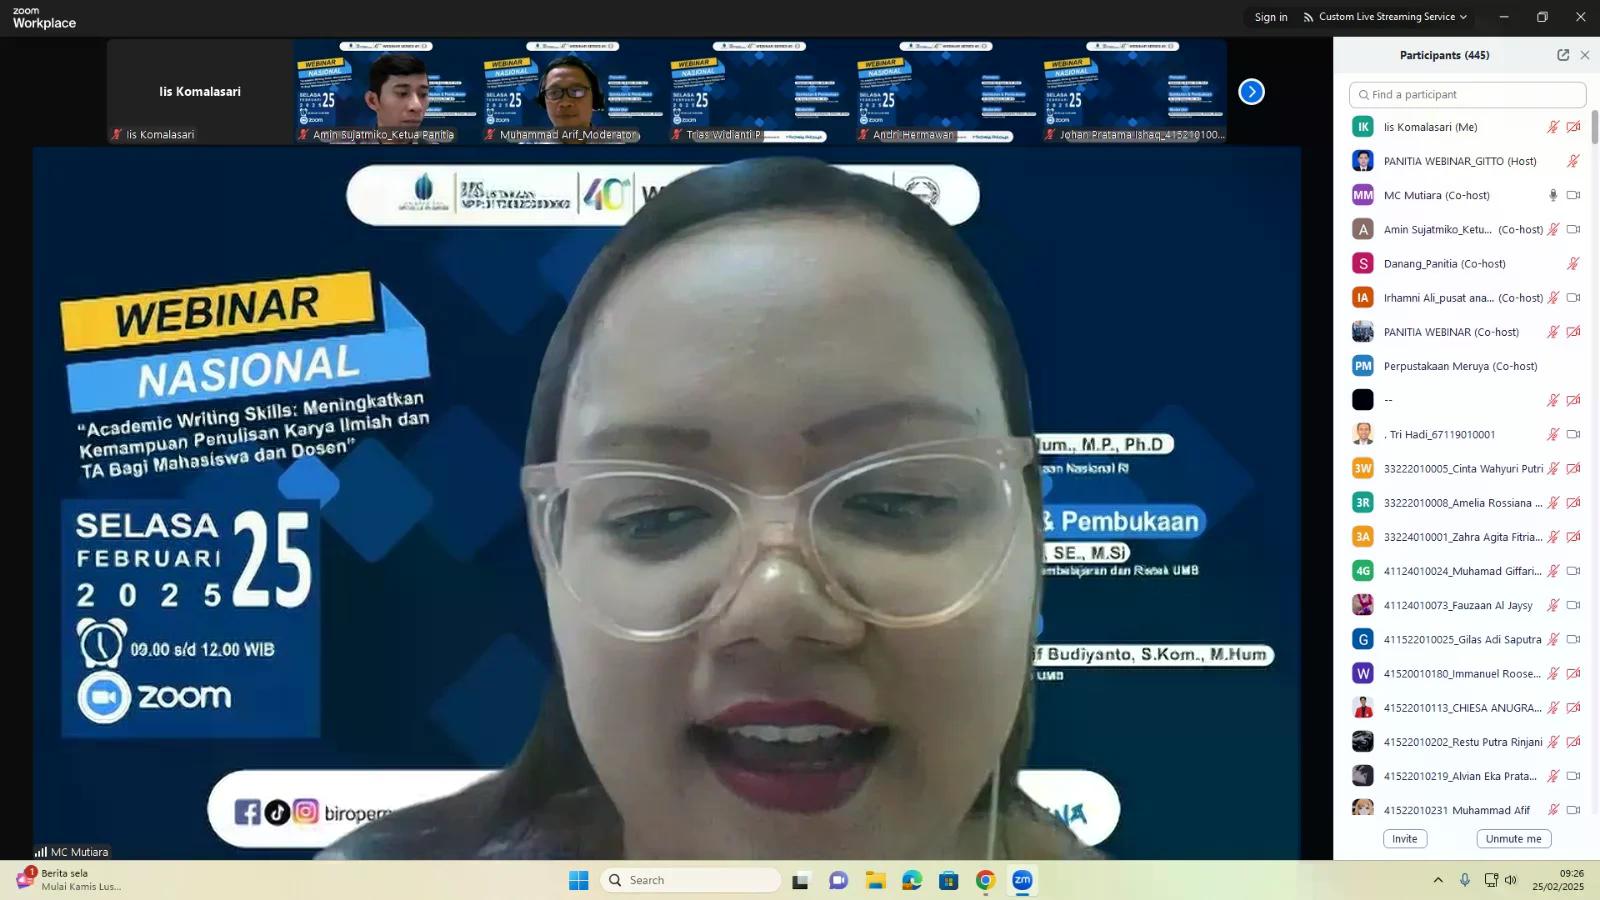
Task: Click the camera icon beside MC Mutiara
Action: coord(1573,196)
